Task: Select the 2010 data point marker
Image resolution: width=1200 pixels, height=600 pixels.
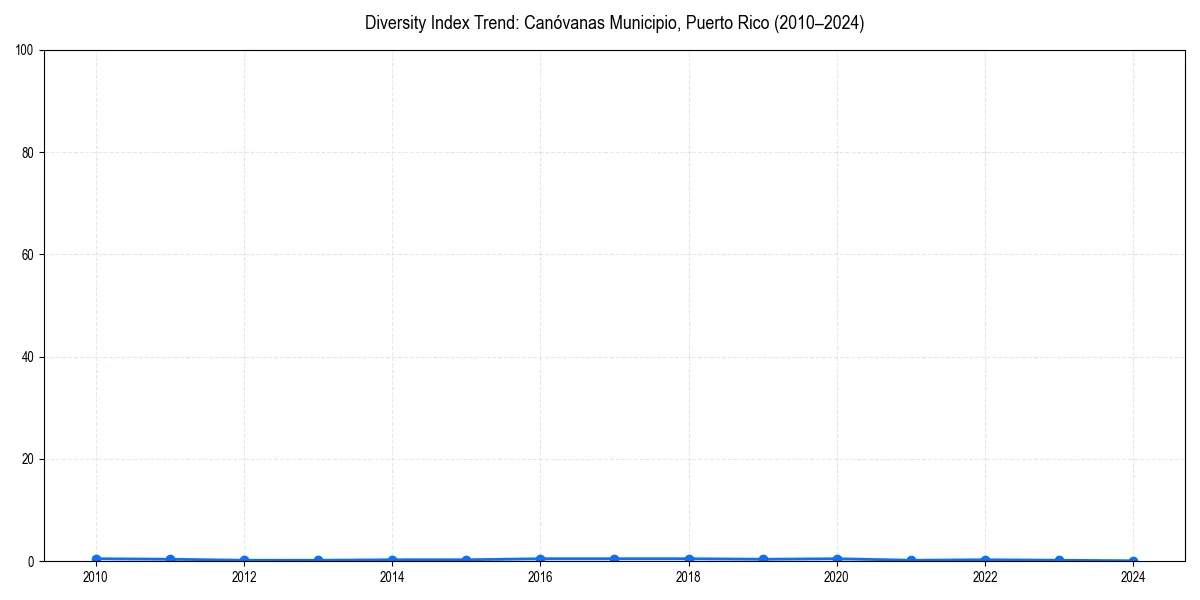Action: click(95, 557)
